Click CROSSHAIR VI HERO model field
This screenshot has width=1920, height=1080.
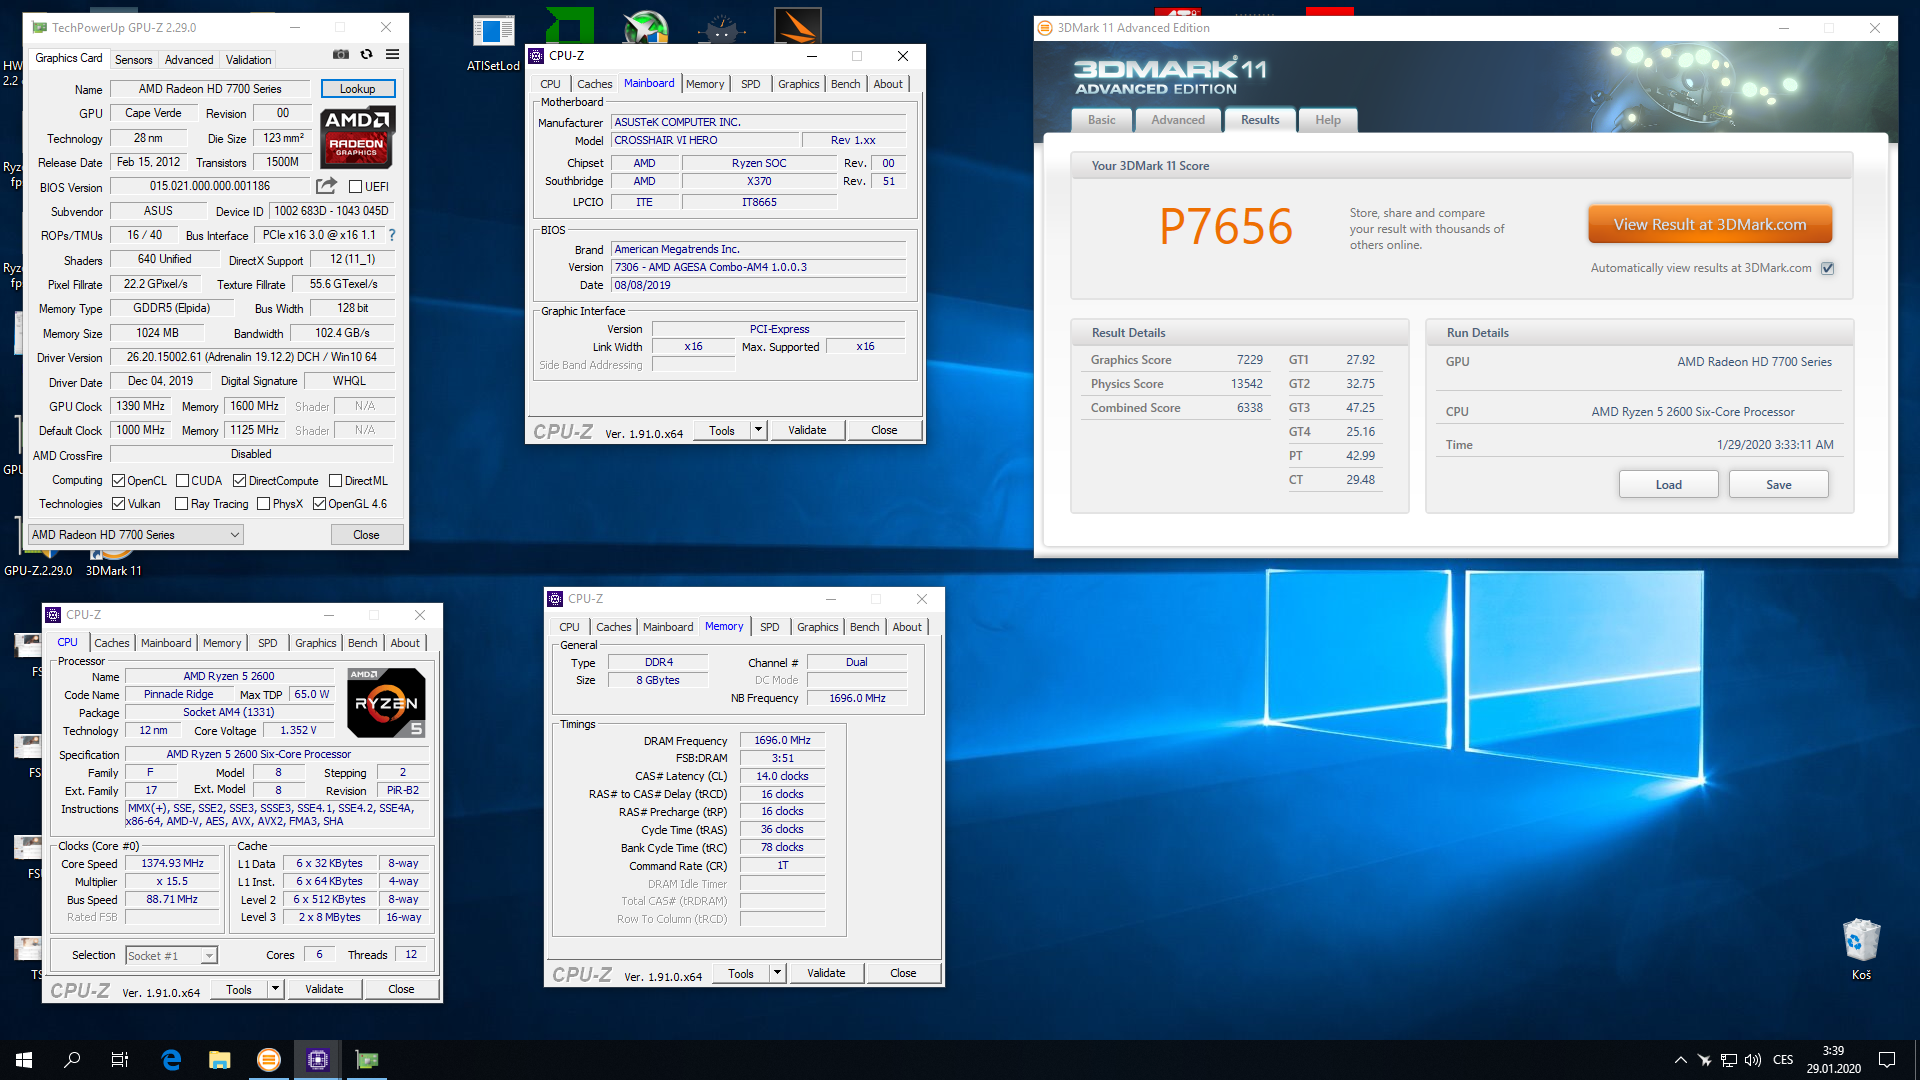[707, 140]
